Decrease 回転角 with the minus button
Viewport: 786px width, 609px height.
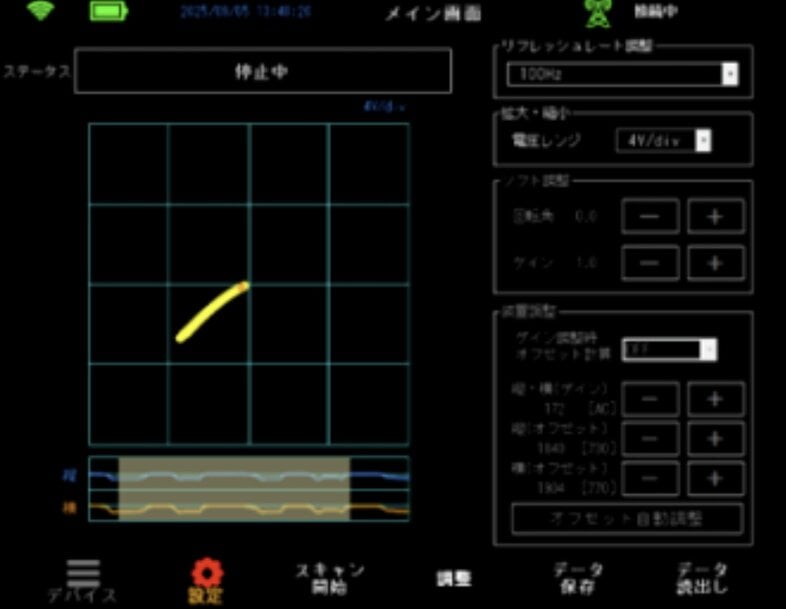point(650,217)
